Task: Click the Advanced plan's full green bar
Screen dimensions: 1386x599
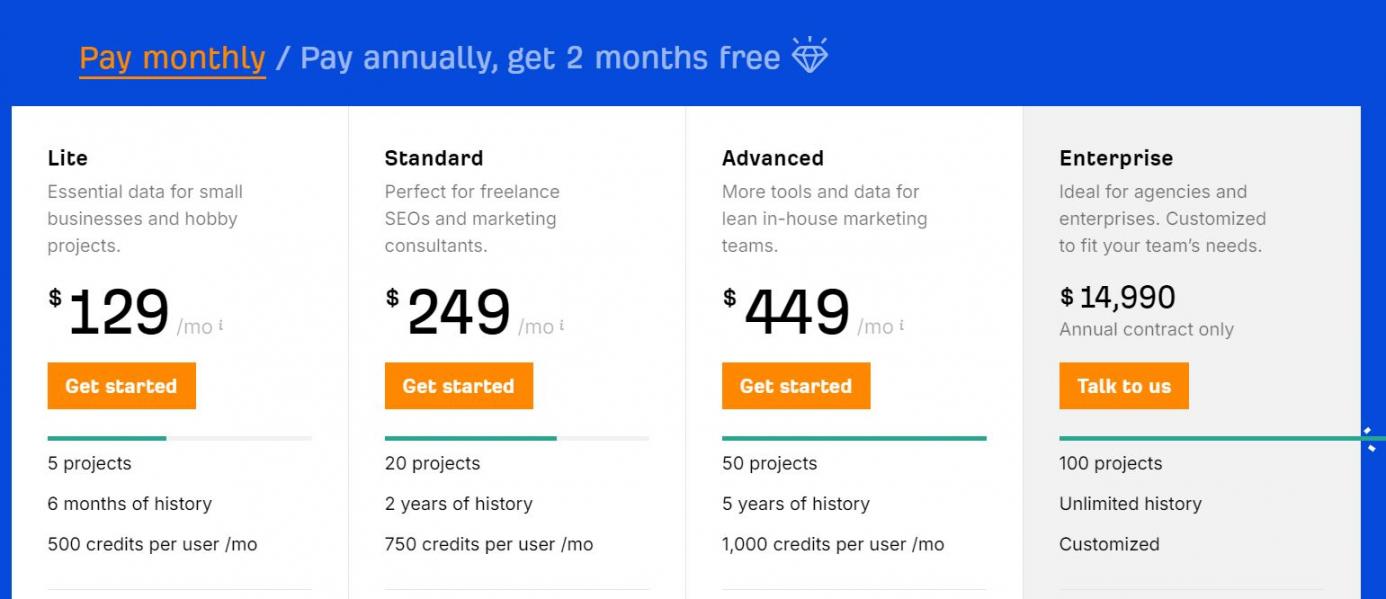Action: point(854,438)
